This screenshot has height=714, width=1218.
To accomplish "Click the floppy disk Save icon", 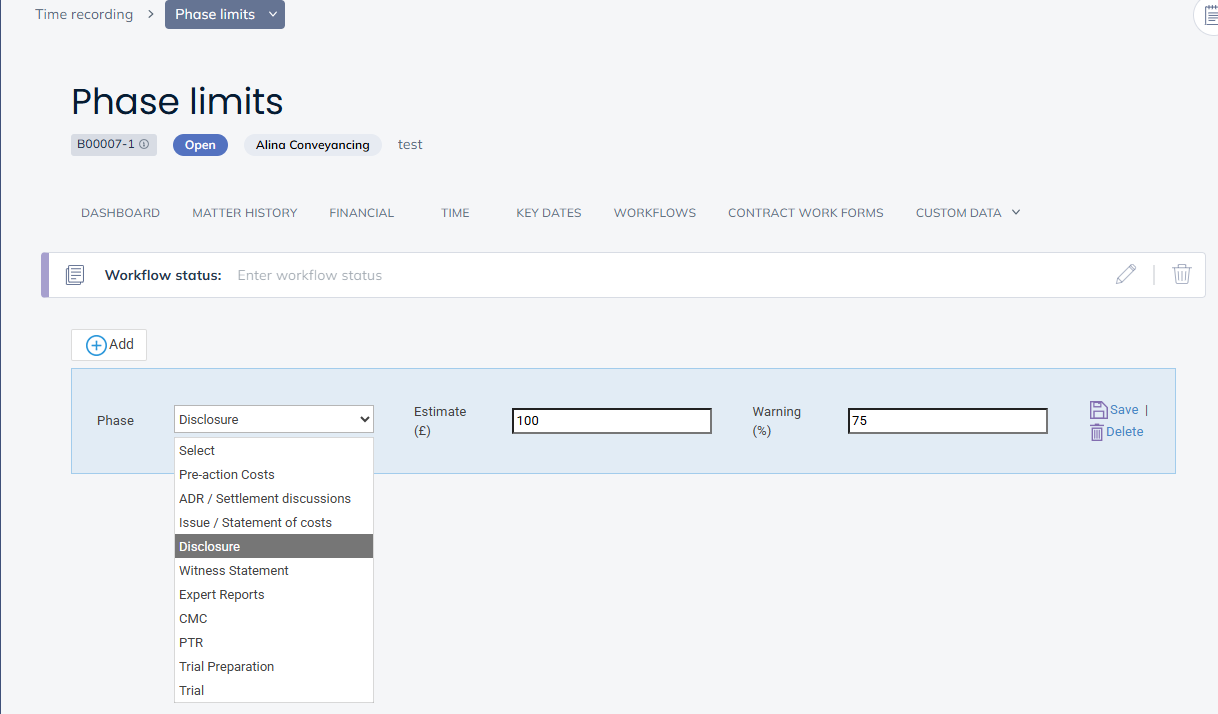I will [1098, 410].
